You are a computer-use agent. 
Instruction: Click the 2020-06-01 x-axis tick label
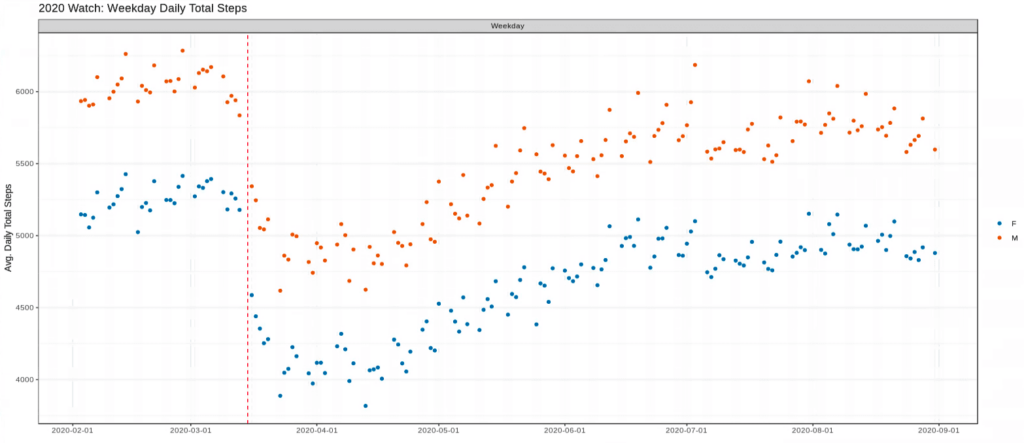(566, 430)
